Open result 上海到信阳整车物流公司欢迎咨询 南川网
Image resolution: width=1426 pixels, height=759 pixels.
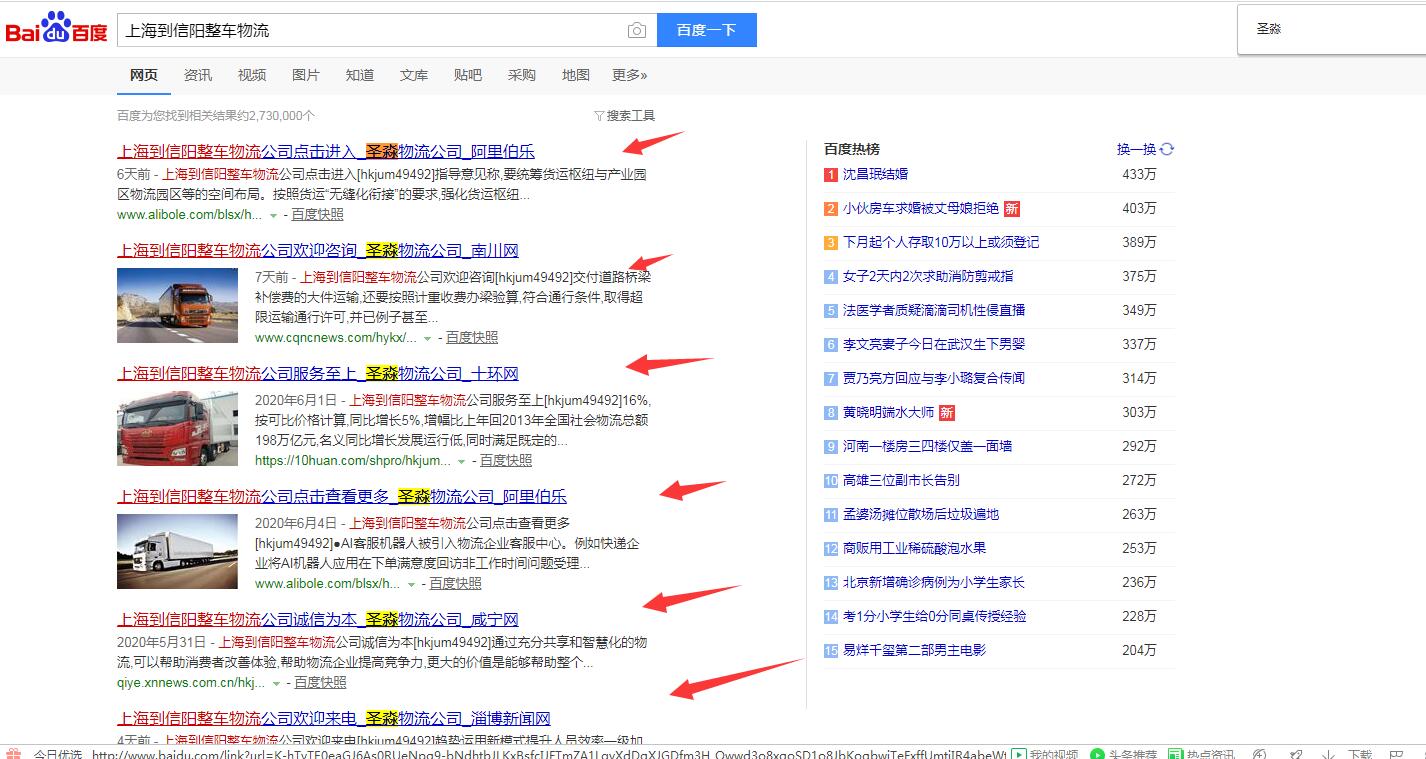click(318, 251)
